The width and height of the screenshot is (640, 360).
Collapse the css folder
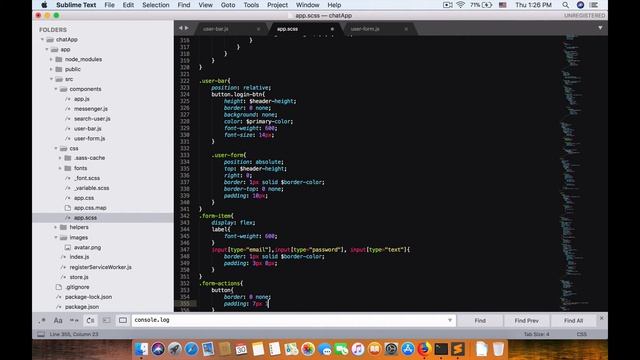point(56,149)
